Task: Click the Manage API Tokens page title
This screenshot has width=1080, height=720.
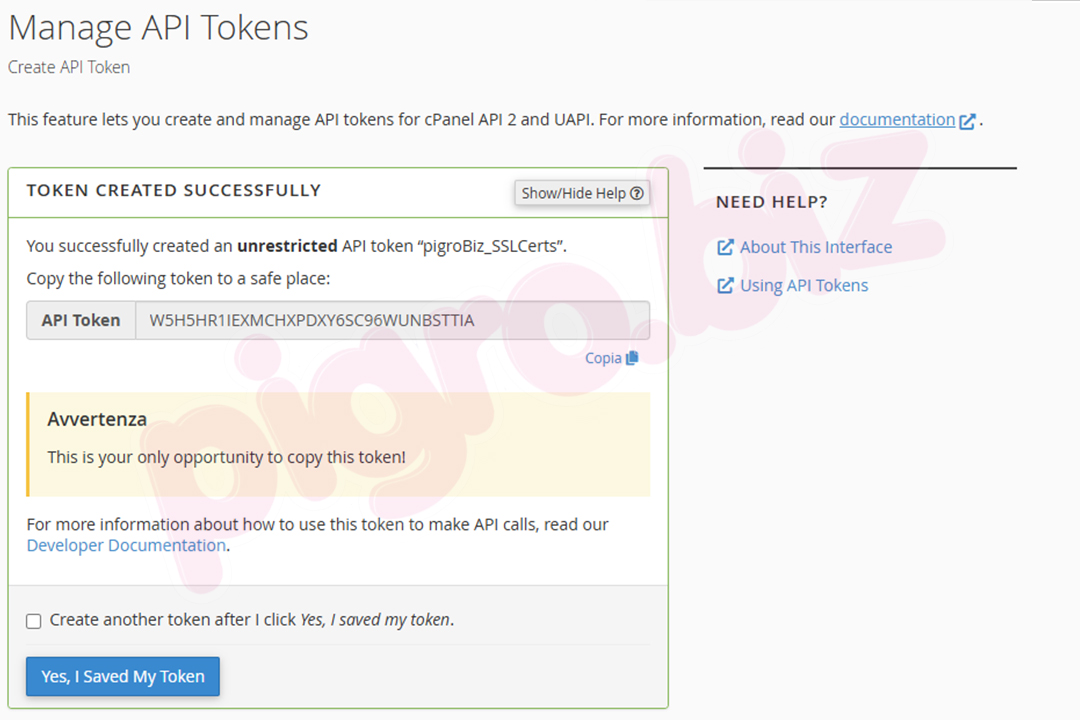Action: (x=158, y=28)
